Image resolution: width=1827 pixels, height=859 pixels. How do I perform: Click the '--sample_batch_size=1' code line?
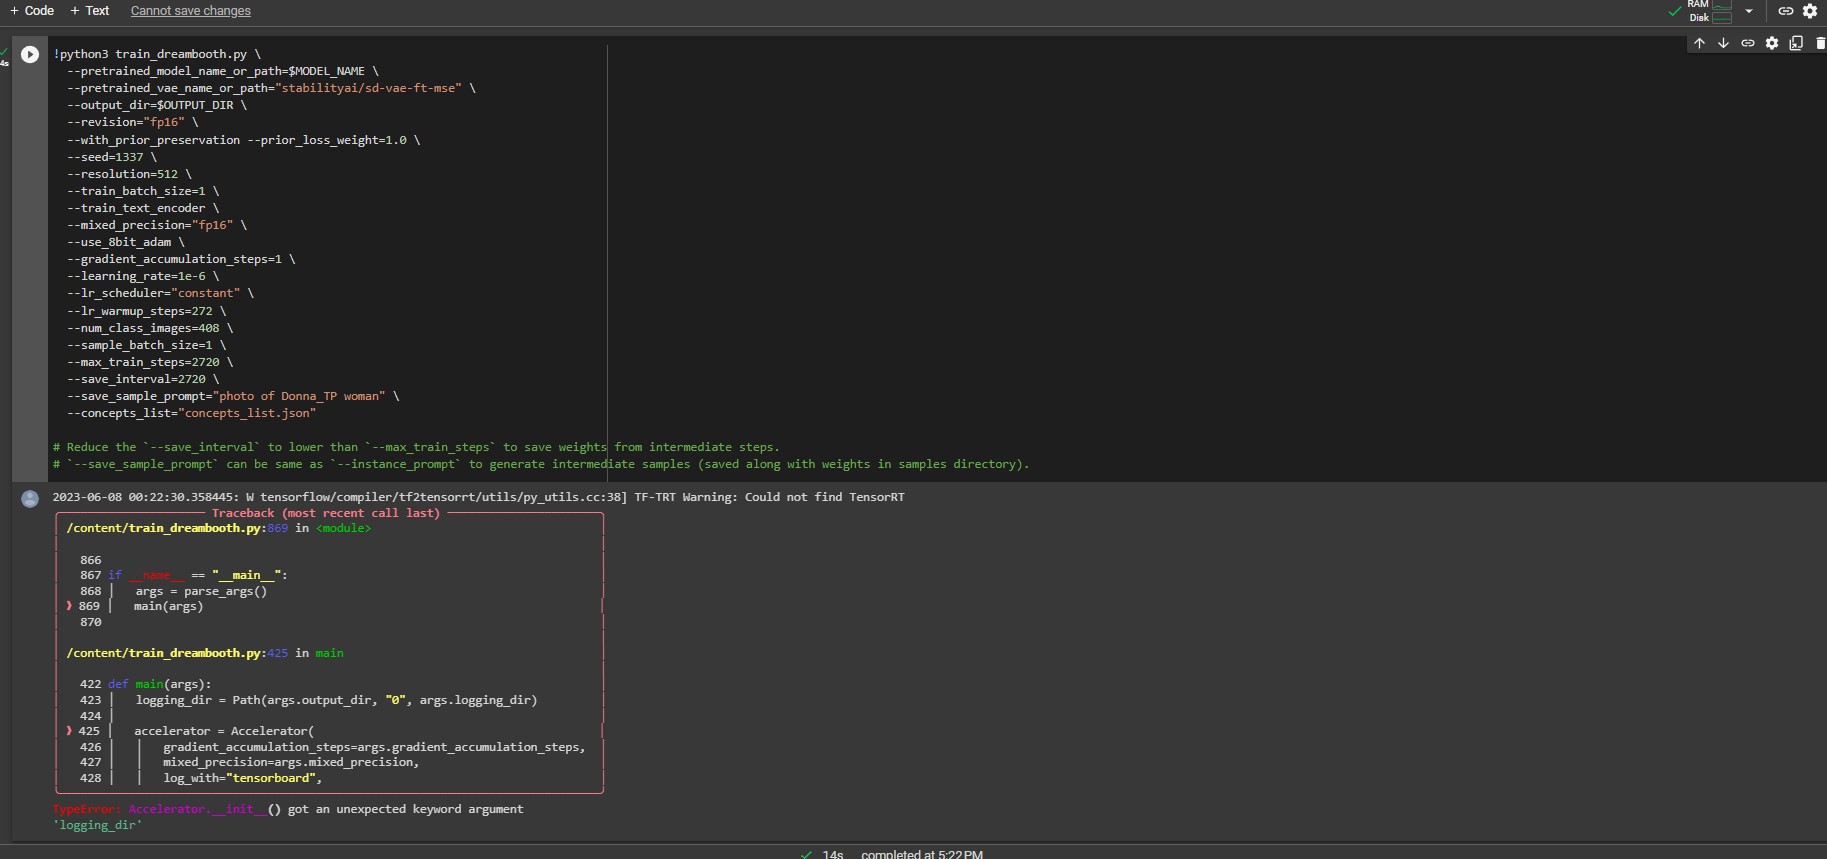146,345
